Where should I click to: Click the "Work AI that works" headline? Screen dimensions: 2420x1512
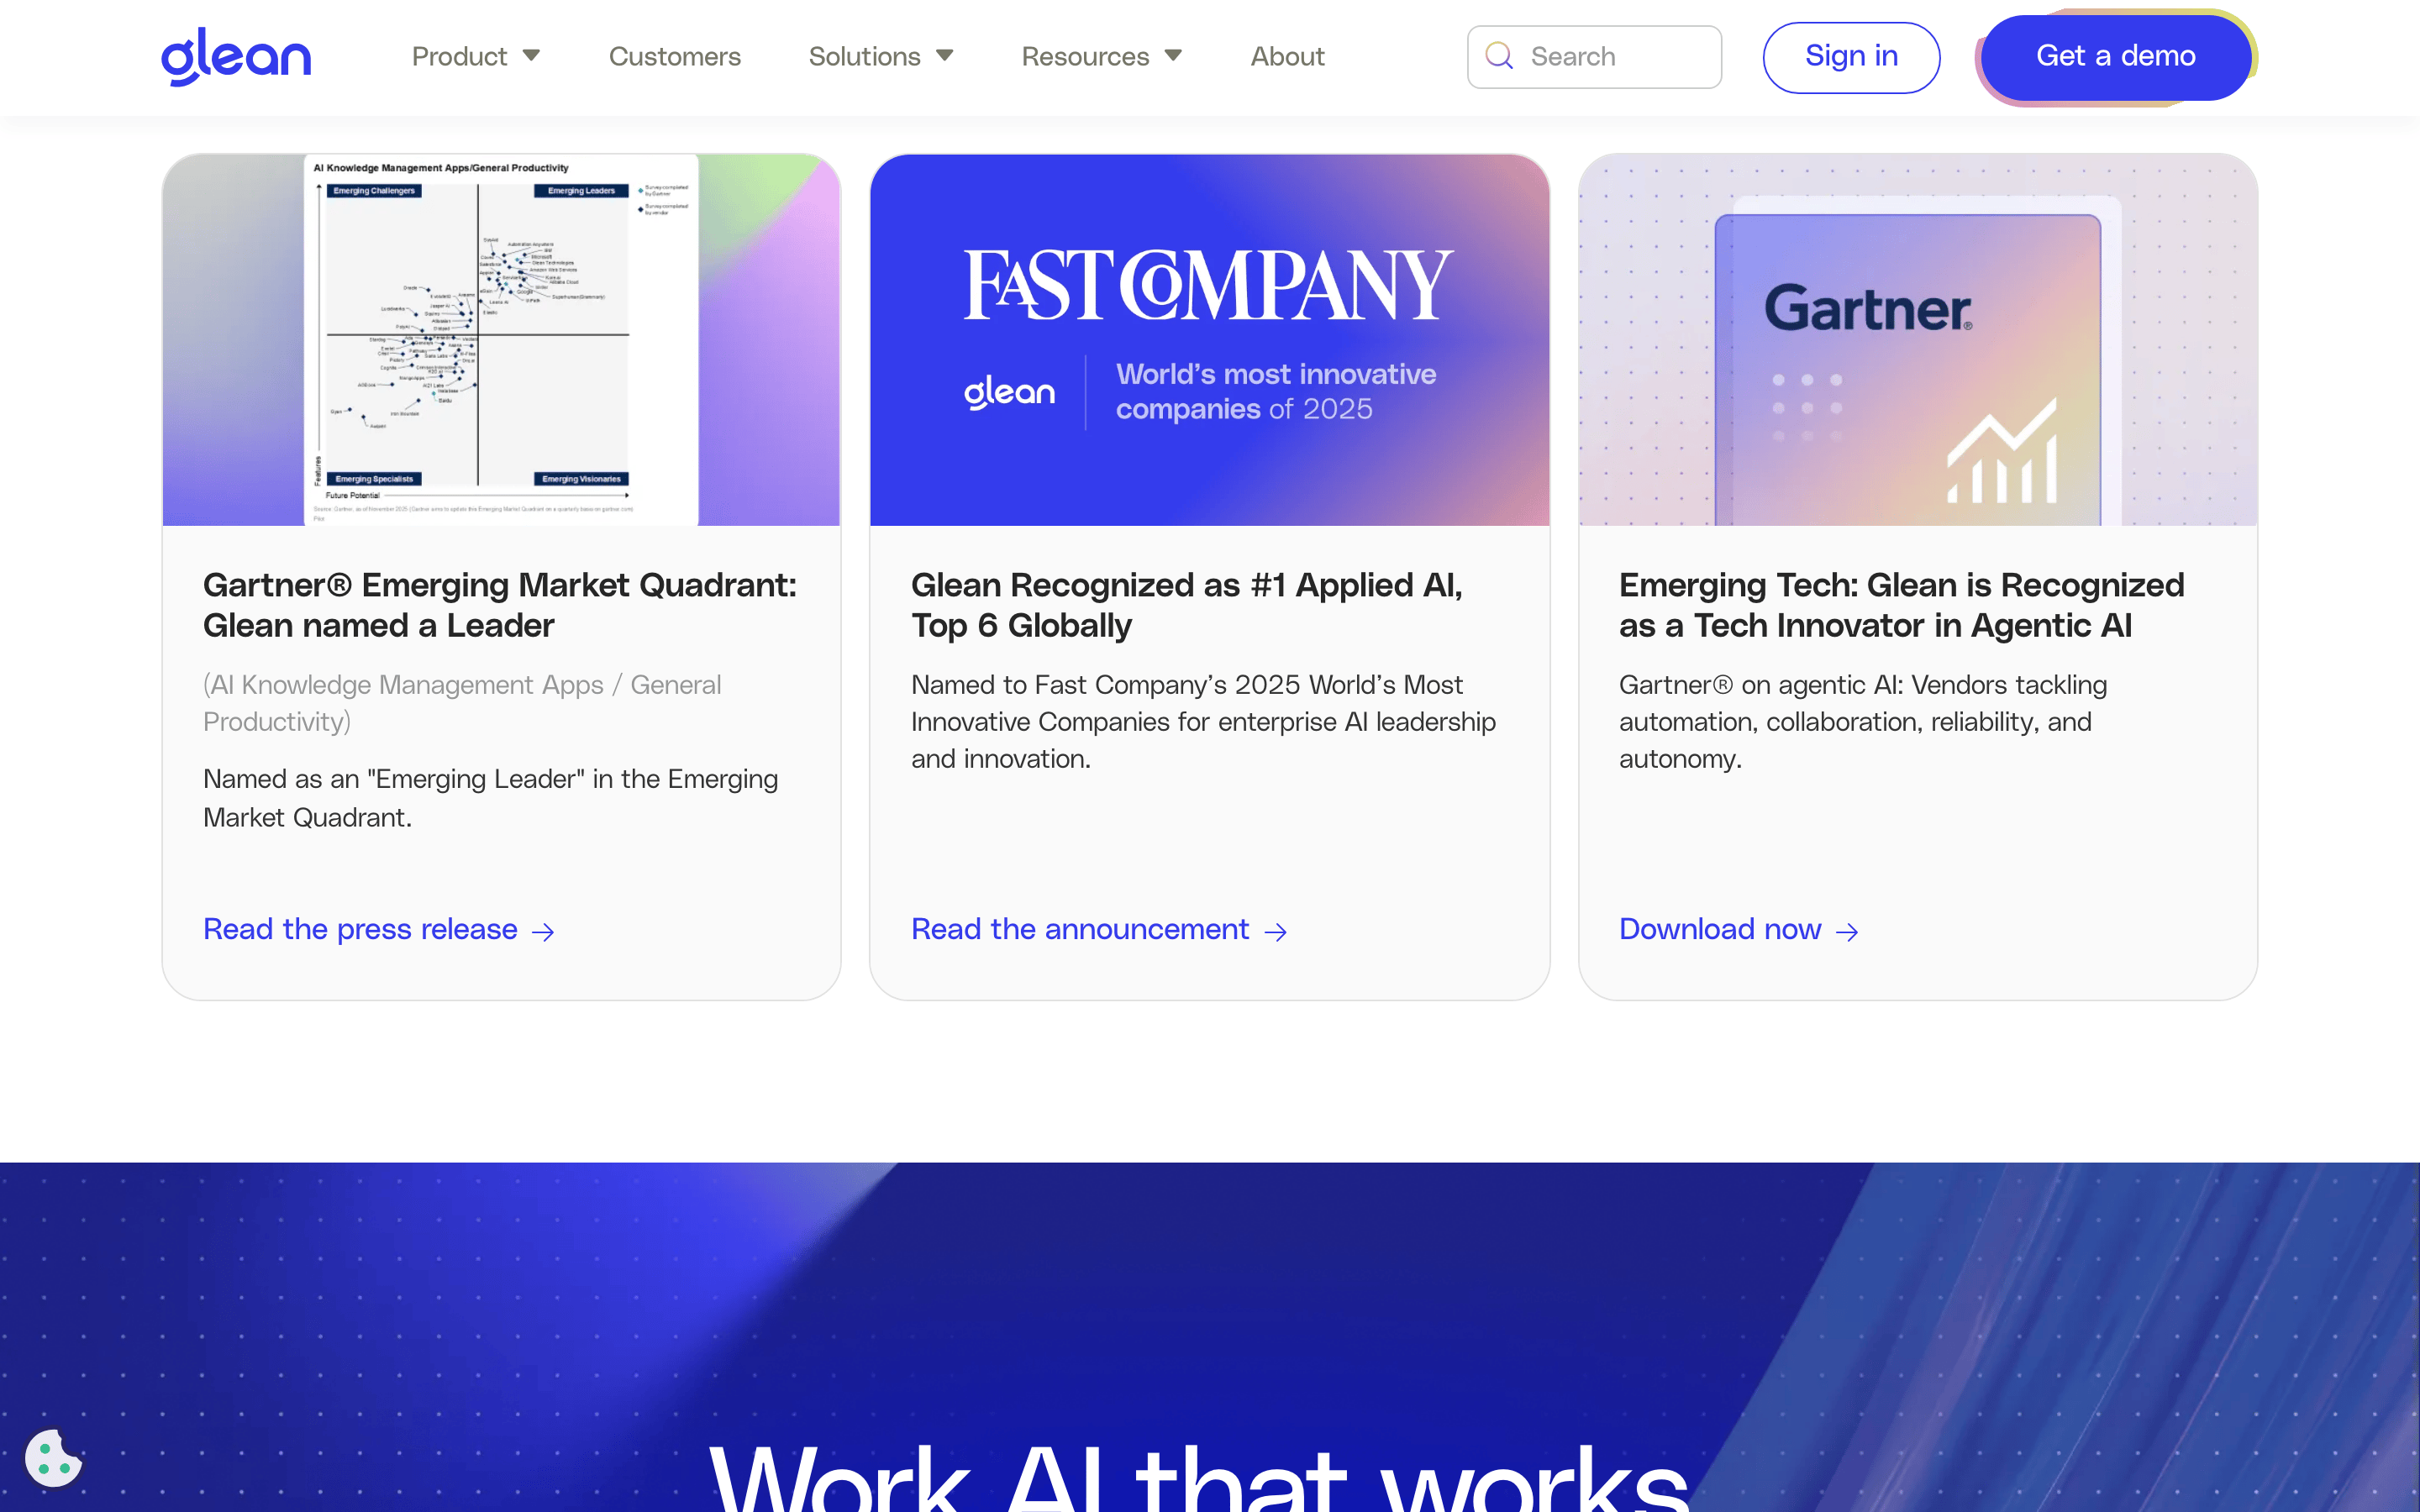coord(1199,1478)
